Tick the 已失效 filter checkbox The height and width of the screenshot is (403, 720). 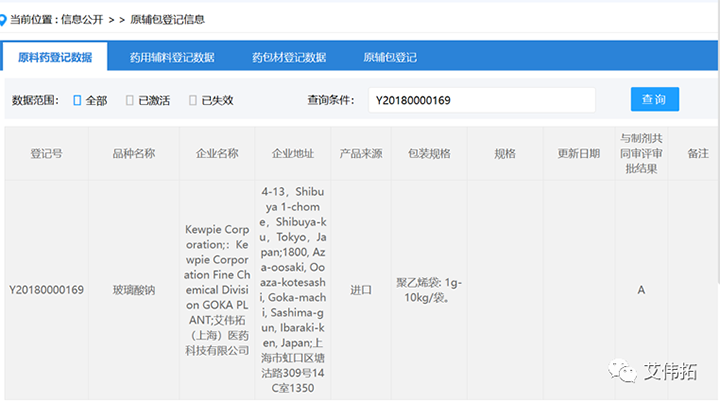pyautogui.click(x=193, y=100)
